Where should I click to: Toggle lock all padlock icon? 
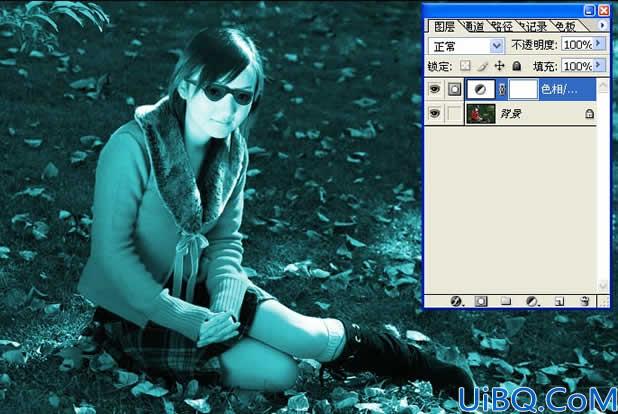coord(517,66)
